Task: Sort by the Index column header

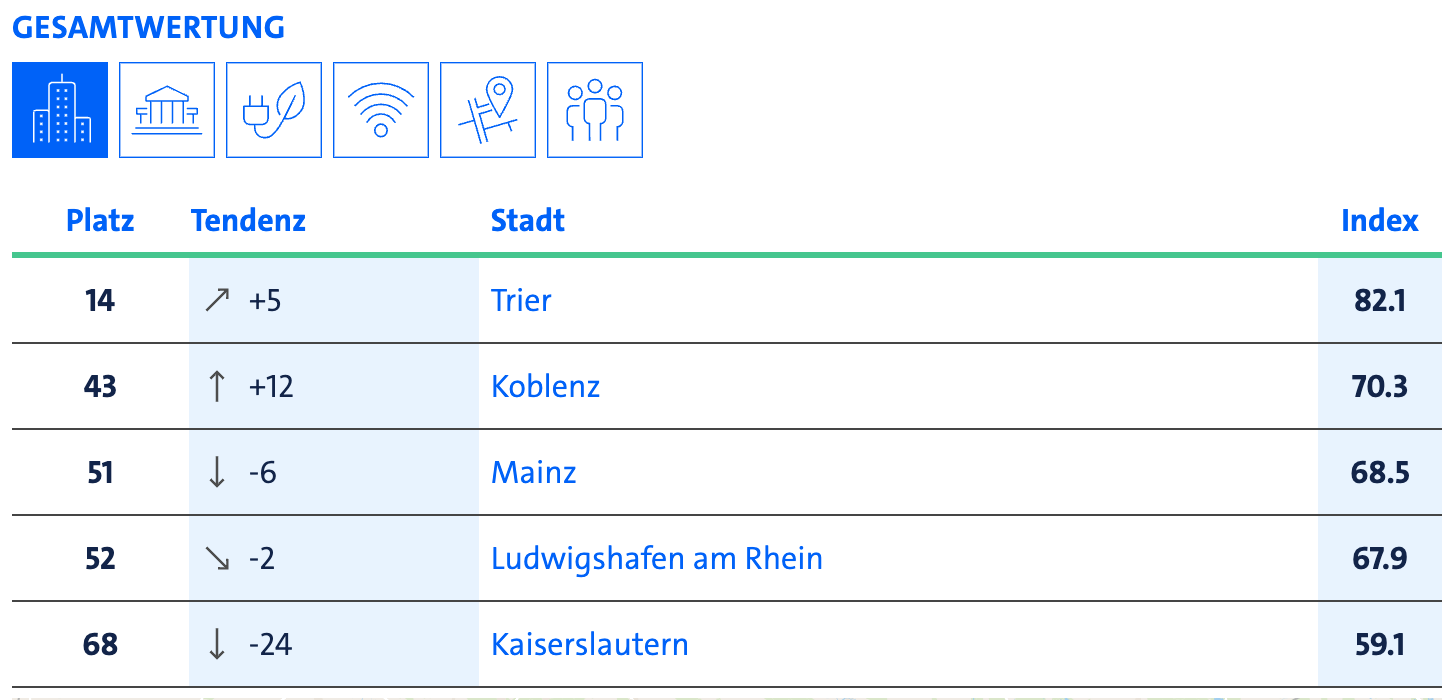Action: point(1379,220)
